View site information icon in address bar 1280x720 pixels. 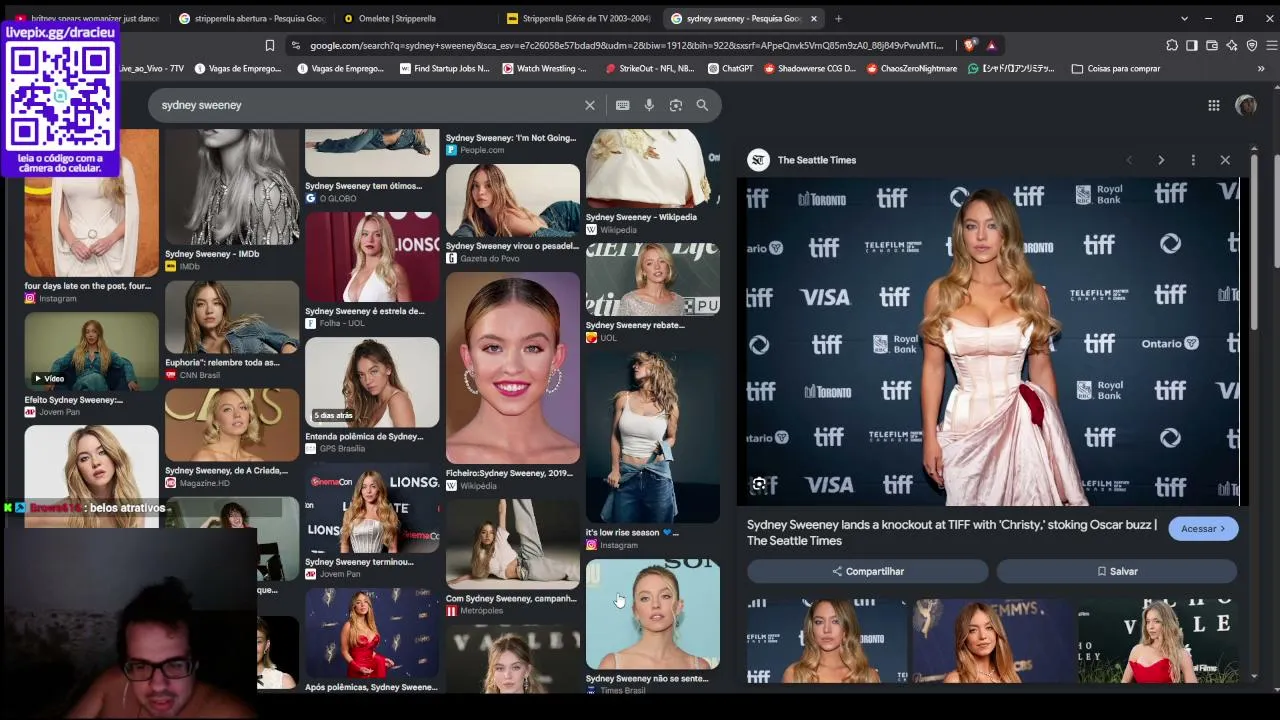coord(295,45)
